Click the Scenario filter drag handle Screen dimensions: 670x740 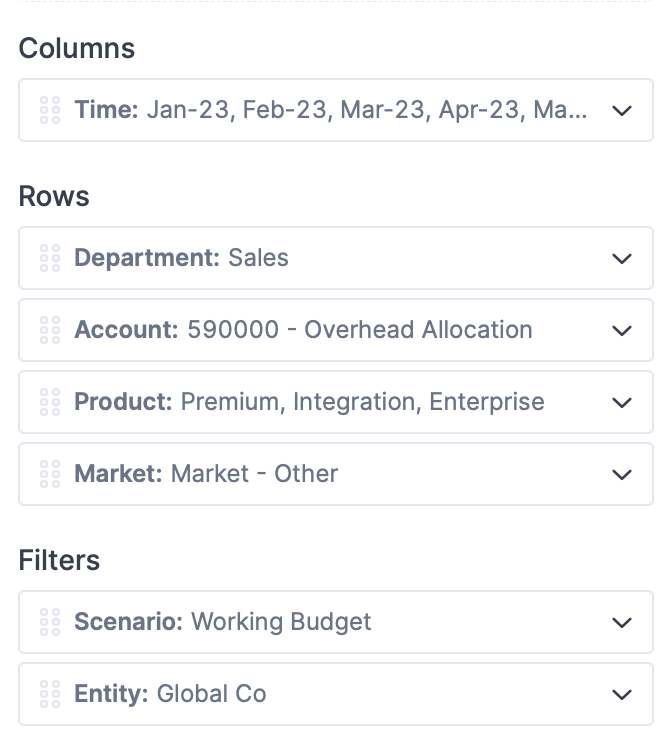coord(49,622)
